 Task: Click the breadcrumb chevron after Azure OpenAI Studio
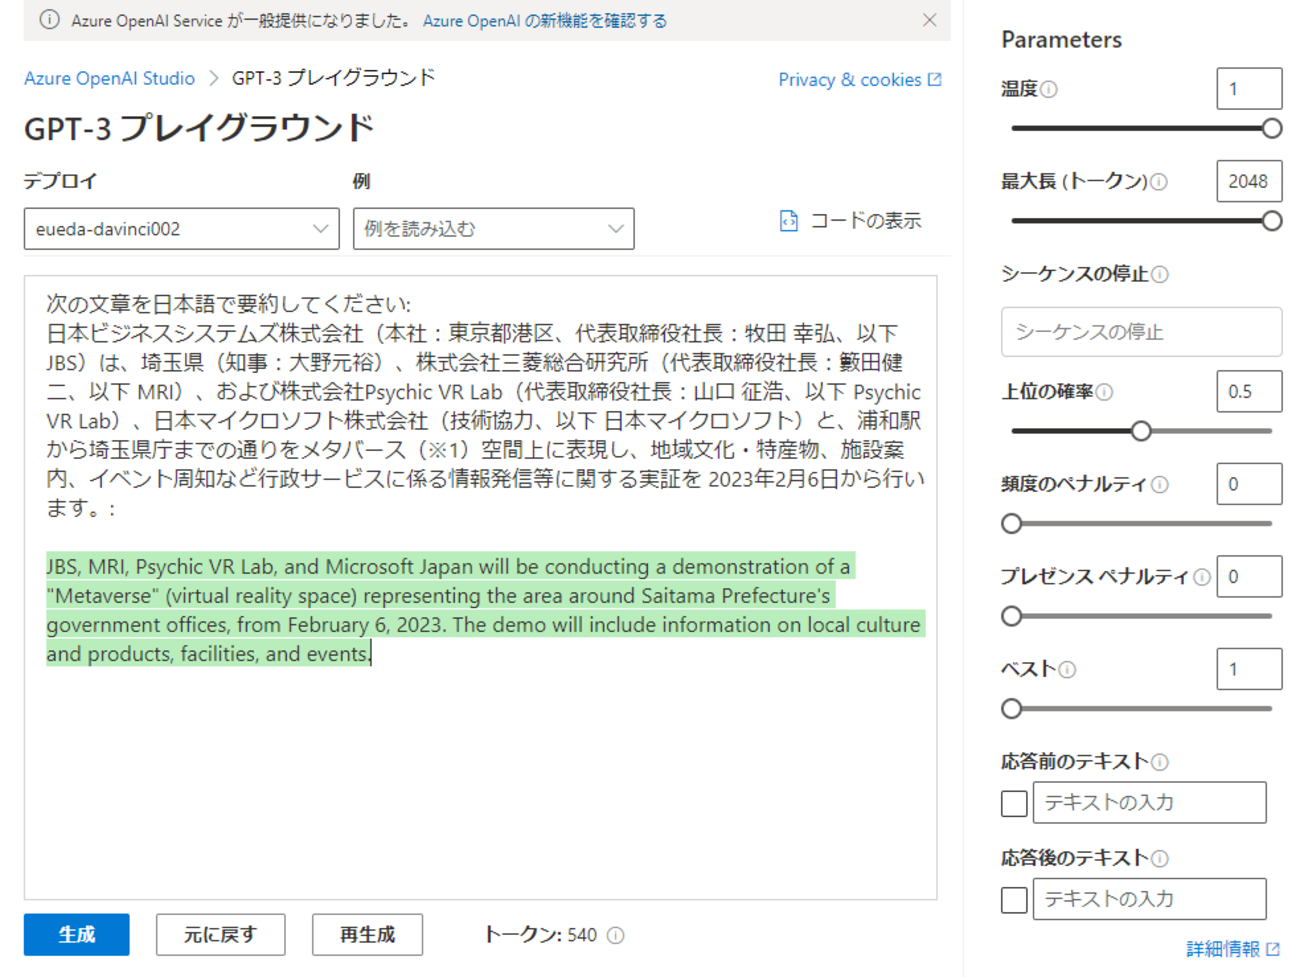point(213,78)
